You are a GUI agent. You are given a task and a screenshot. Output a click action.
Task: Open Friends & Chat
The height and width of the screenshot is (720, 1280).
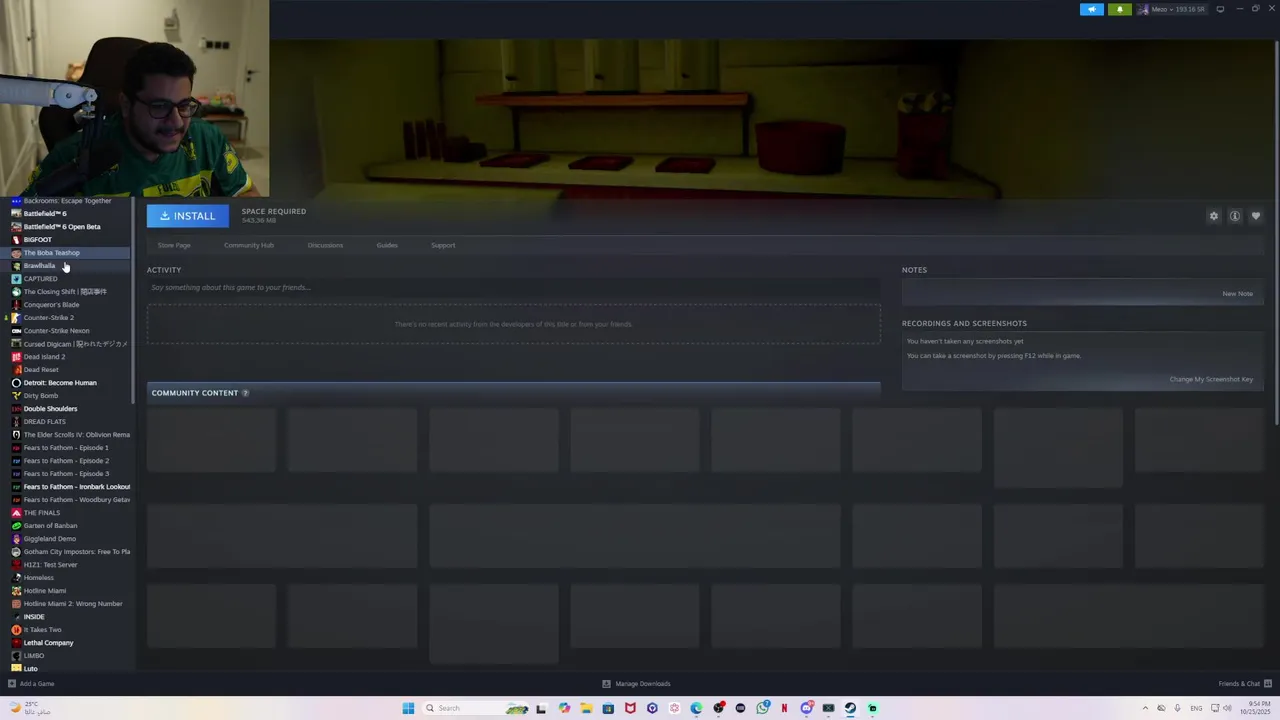pos(1243,684)
